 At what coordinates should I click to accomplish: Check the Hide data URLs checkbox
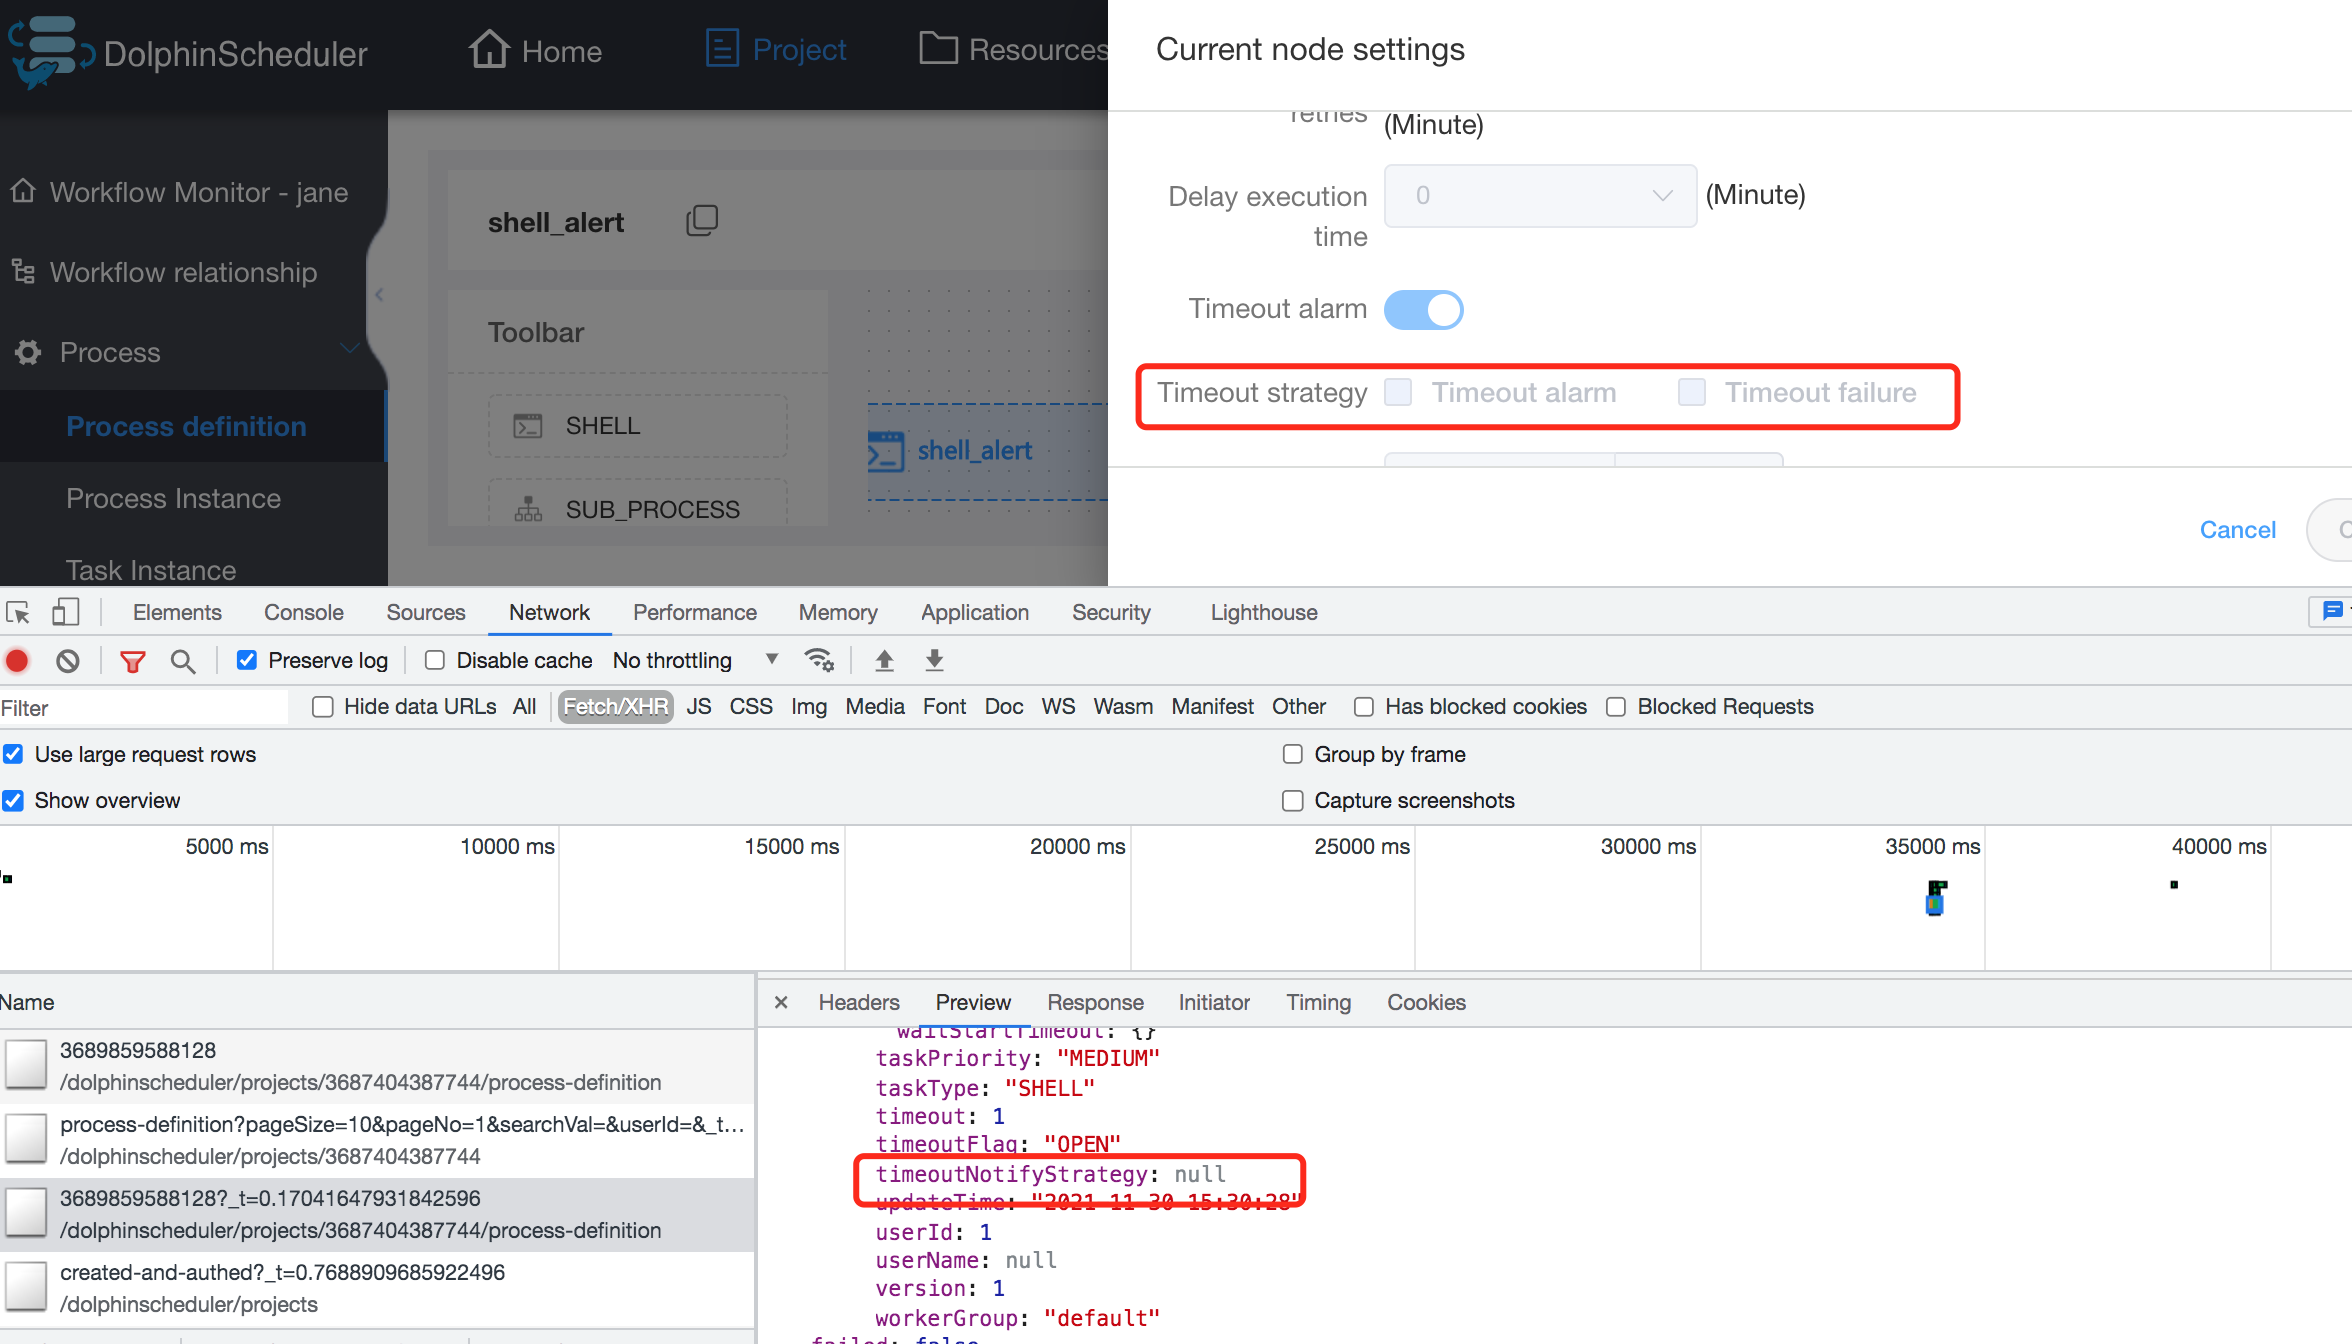322,707
